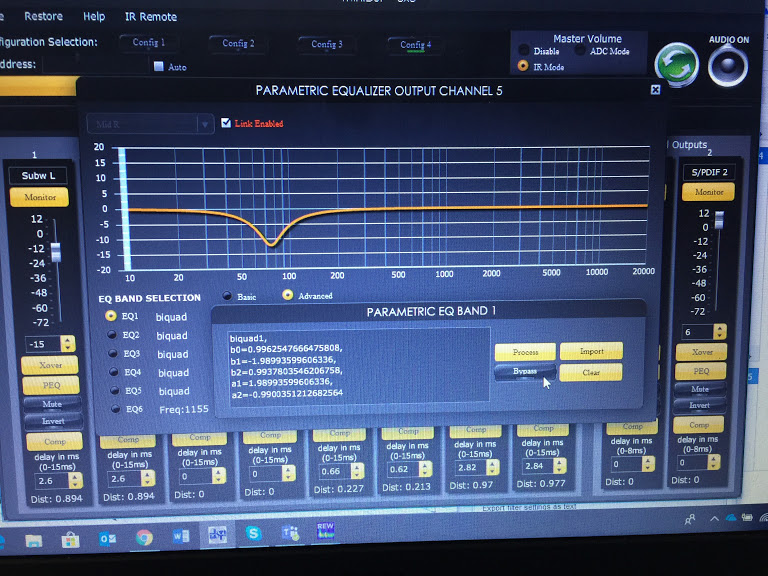Click the OneDrive cloud tray icon
768x576 pixels.
click(731, 517)
